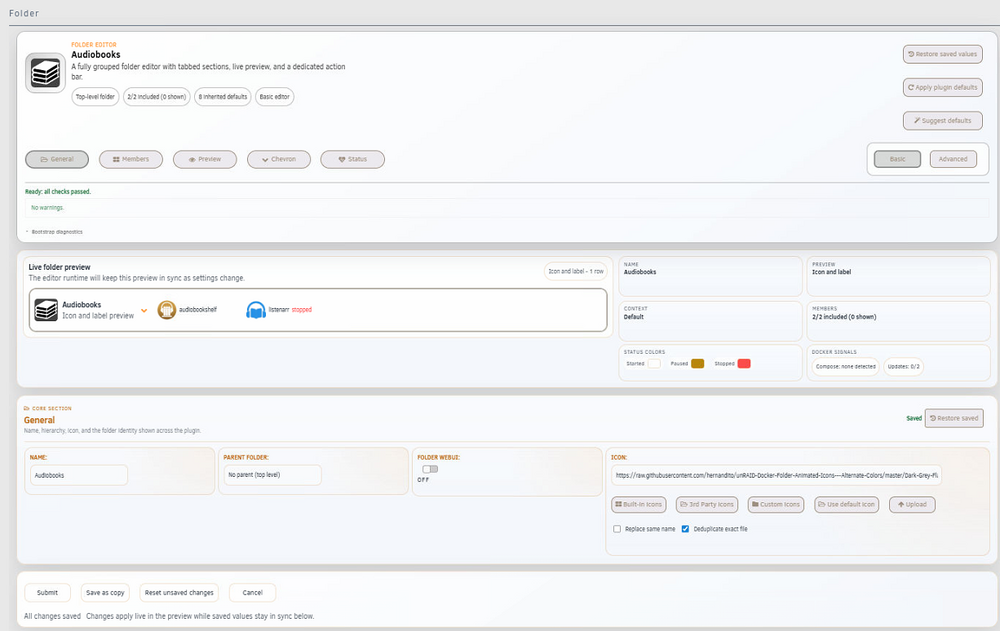Open the Status tab
1000x631 pixels.
[x=352, y=160]
